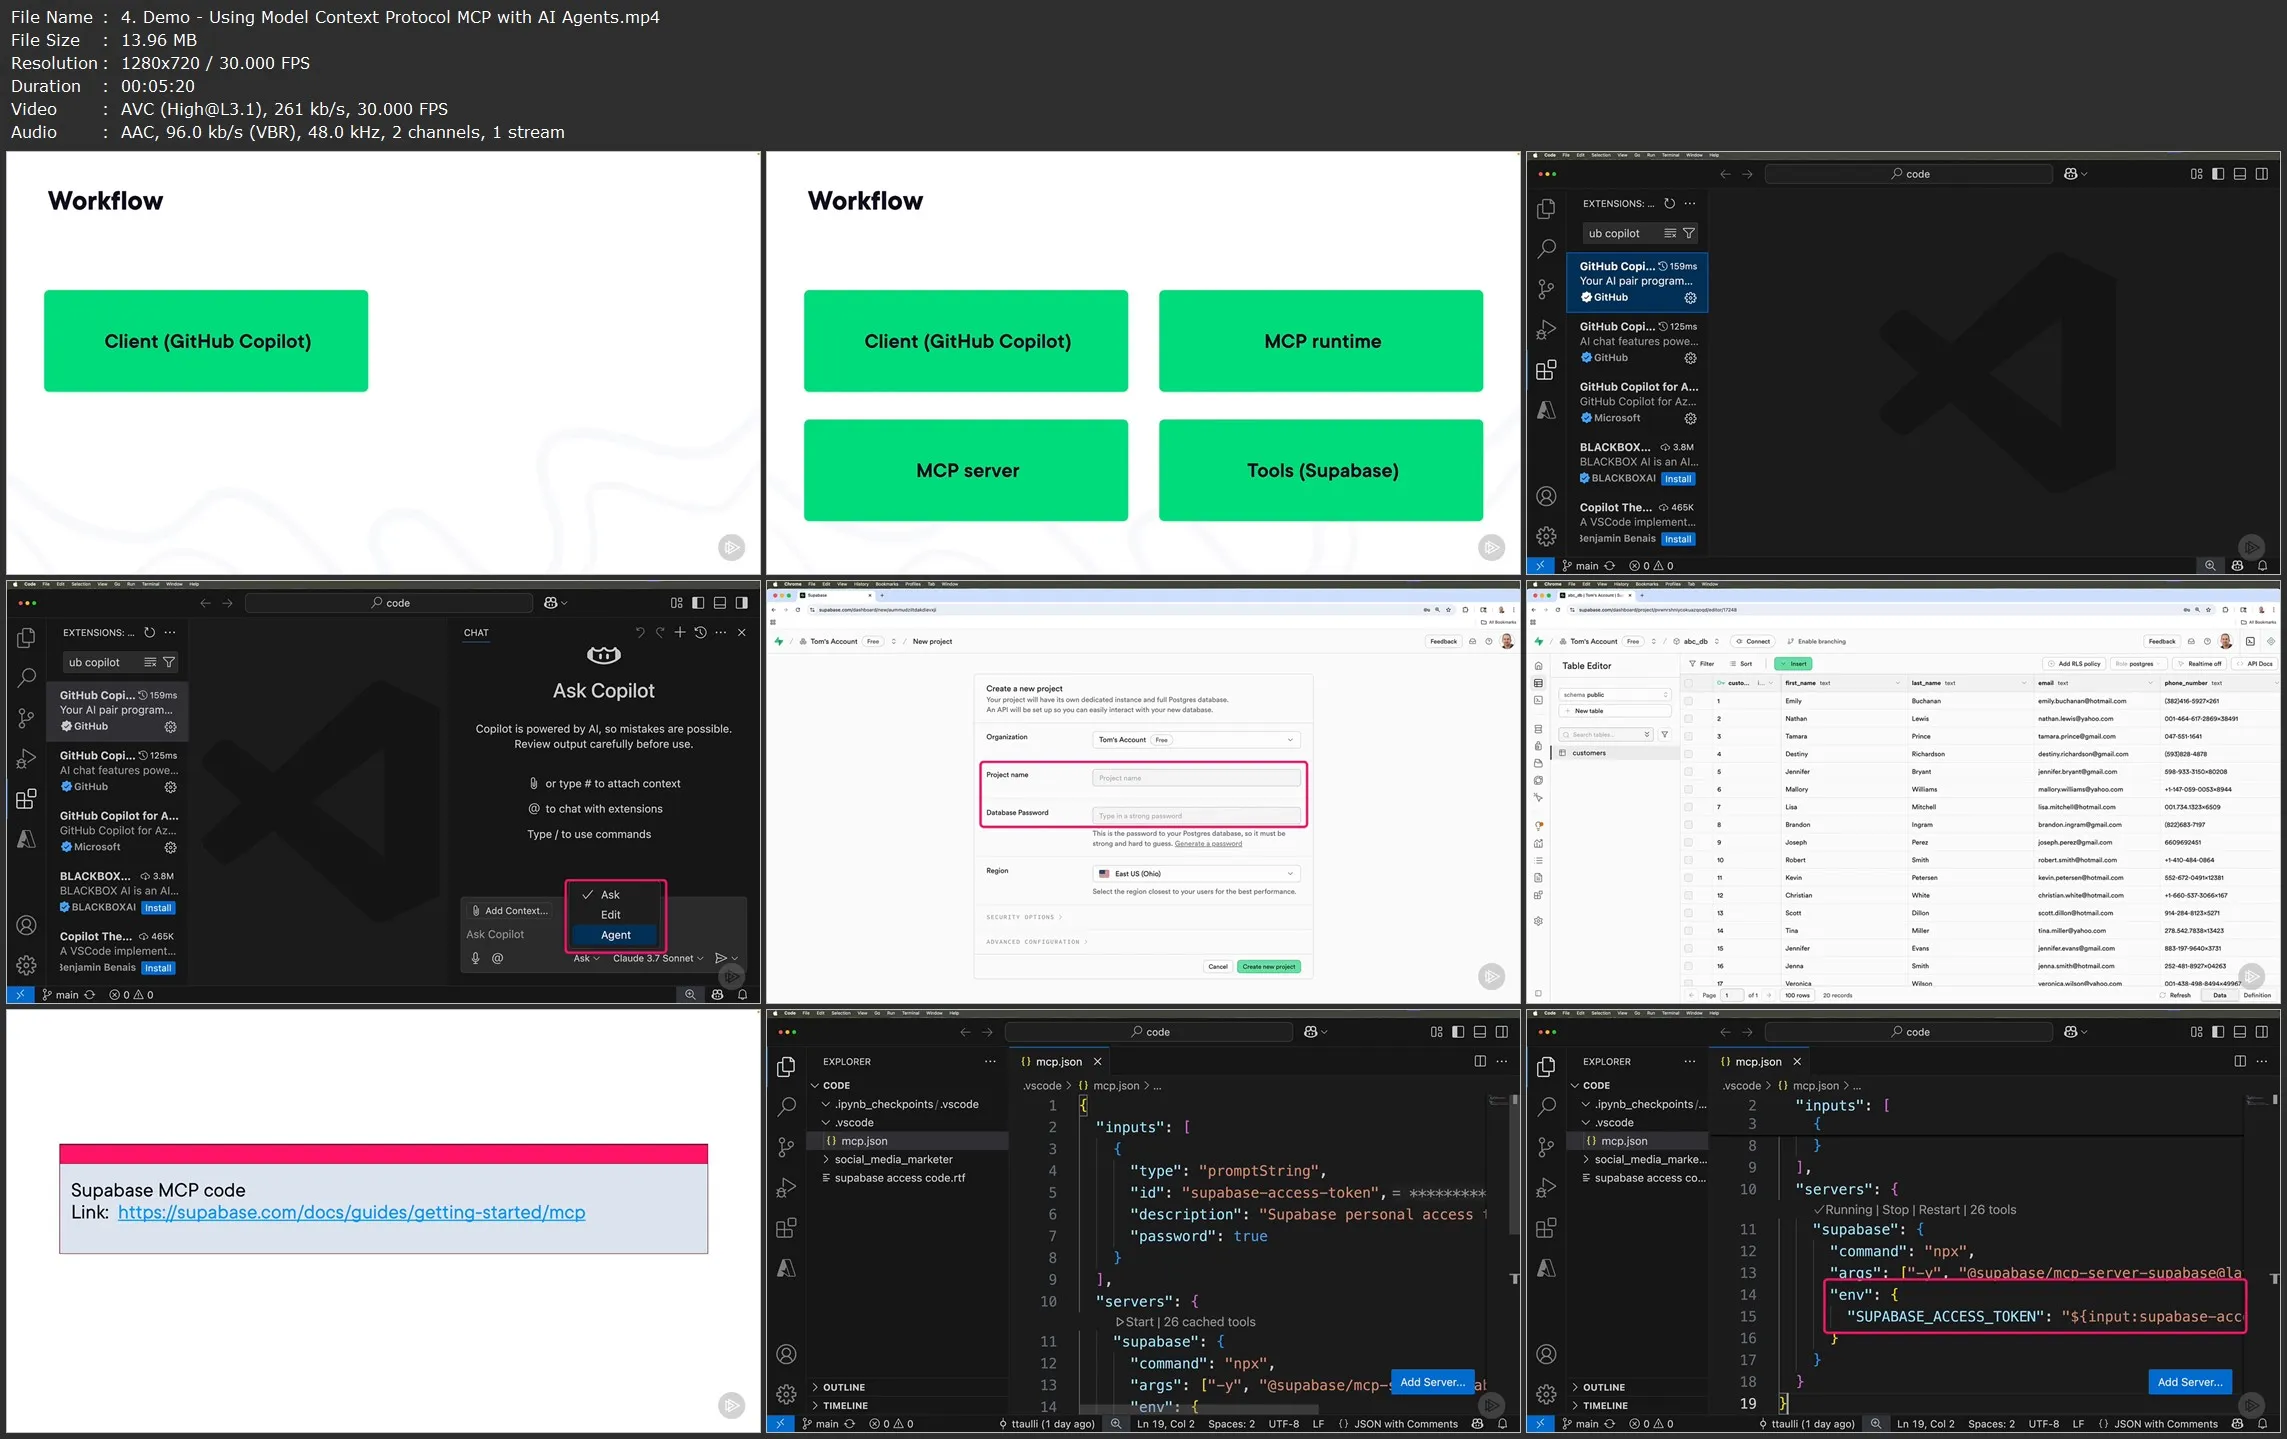Toggle bottom panel in the Ask Copilot frame

[720, 603]
